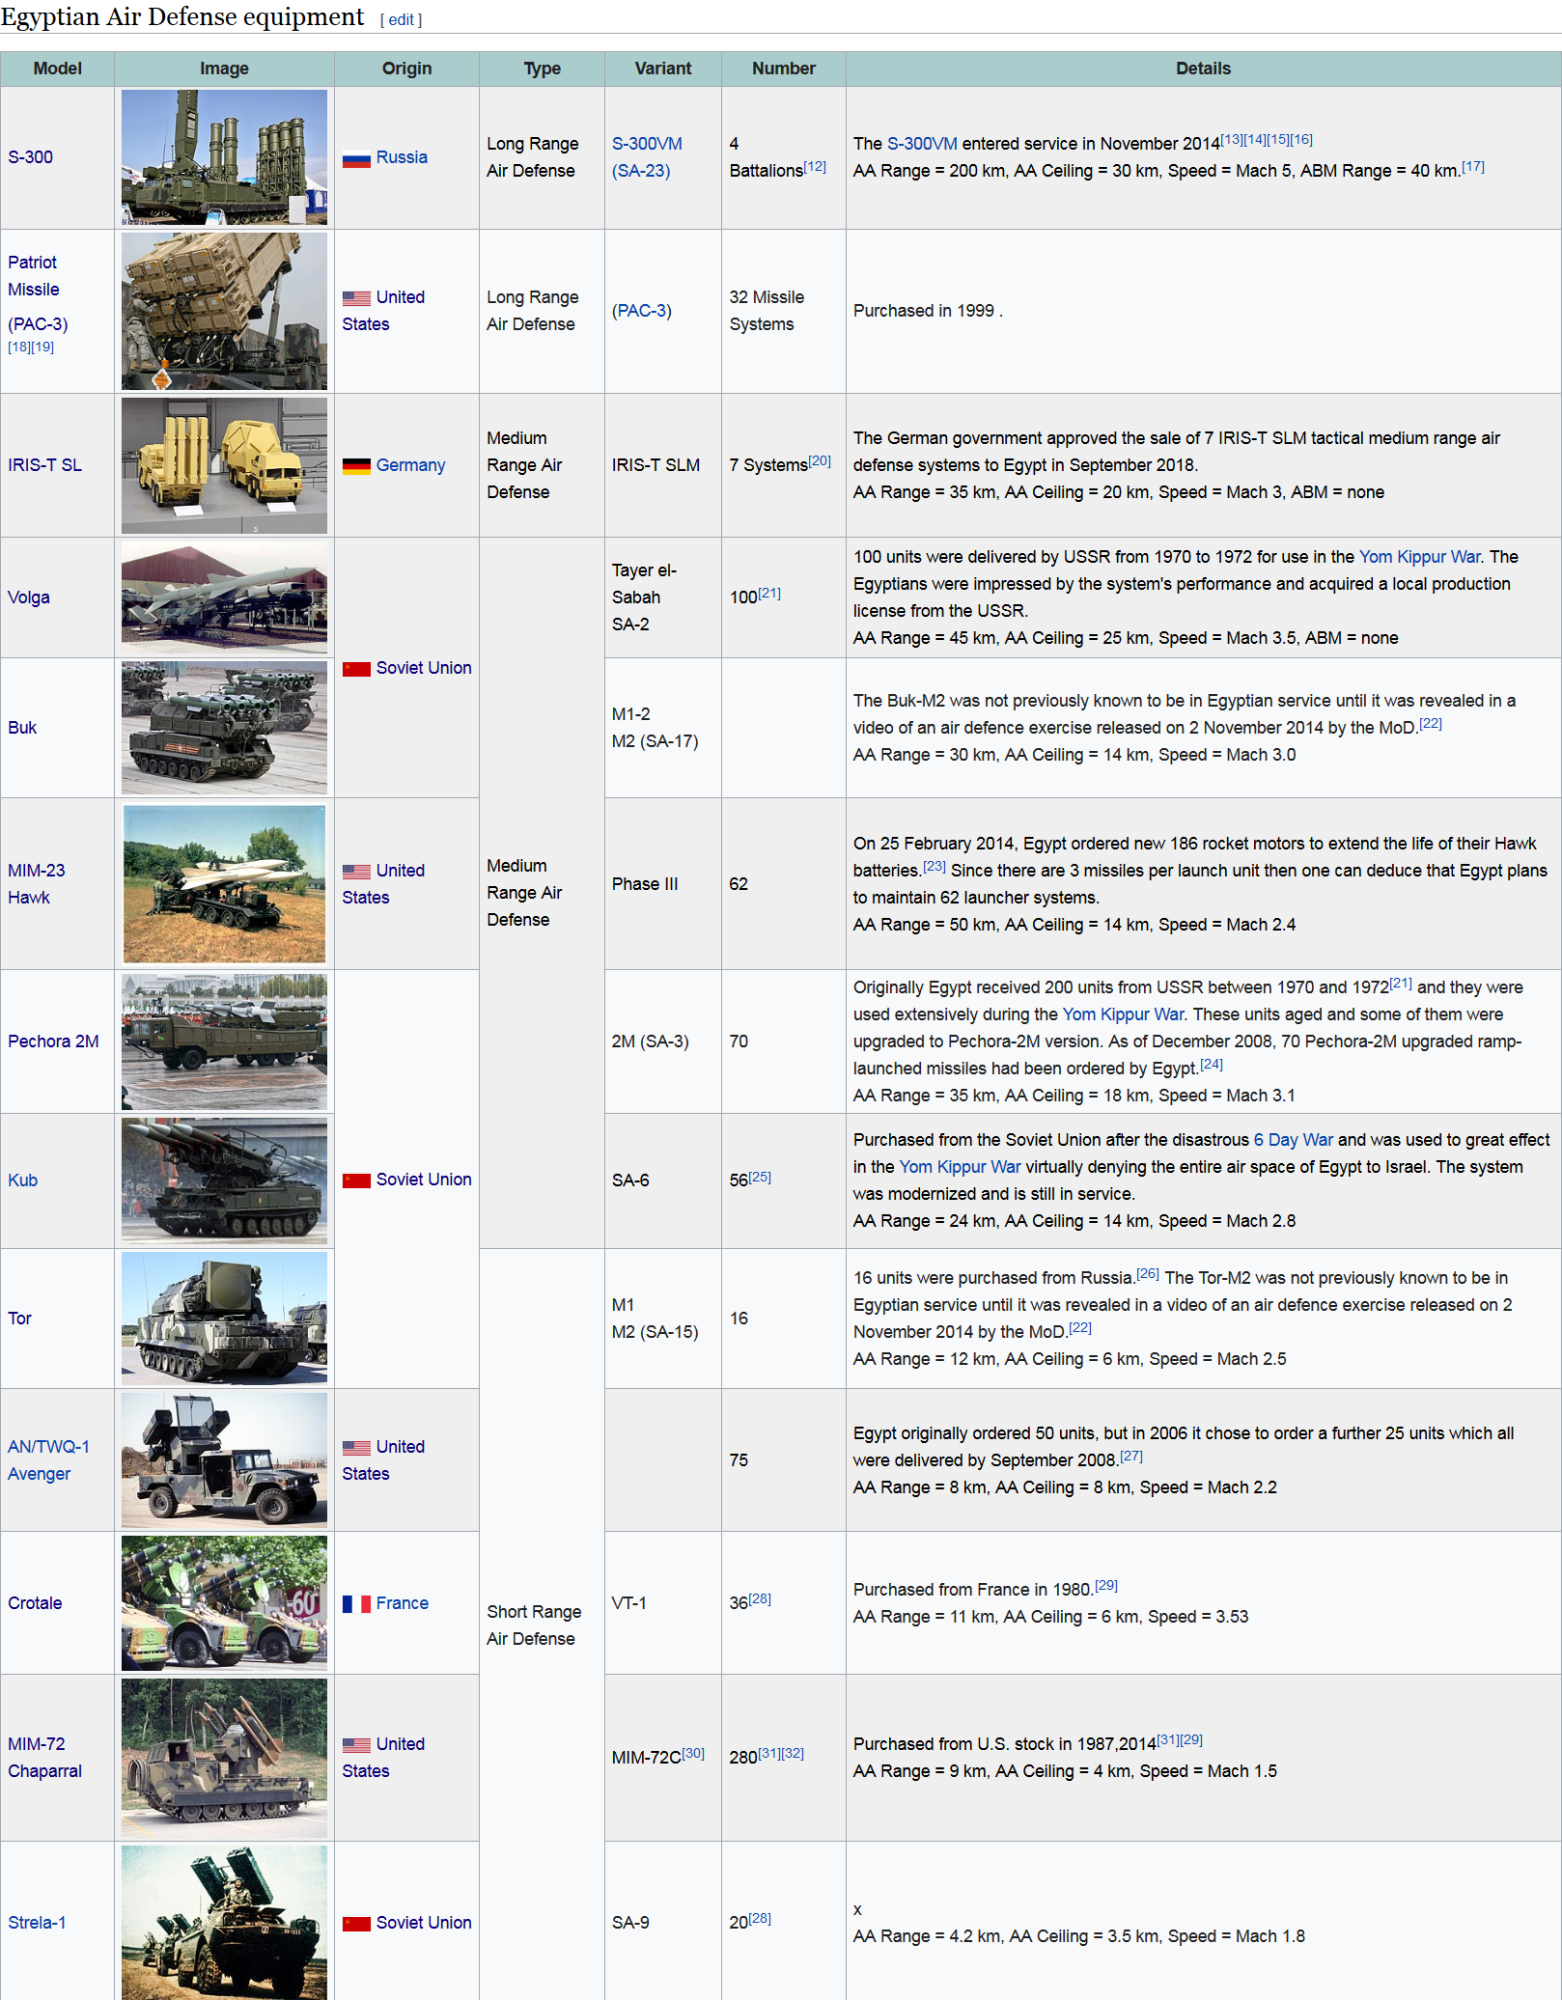Open the (SA-23) variant link

click(x=640, y=171)
